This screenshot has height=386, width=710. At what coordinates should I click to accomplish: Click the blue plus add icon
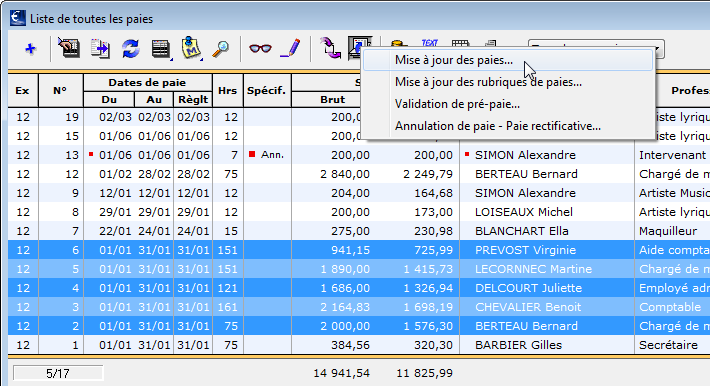pyautogui.click(x=30, y=48)
